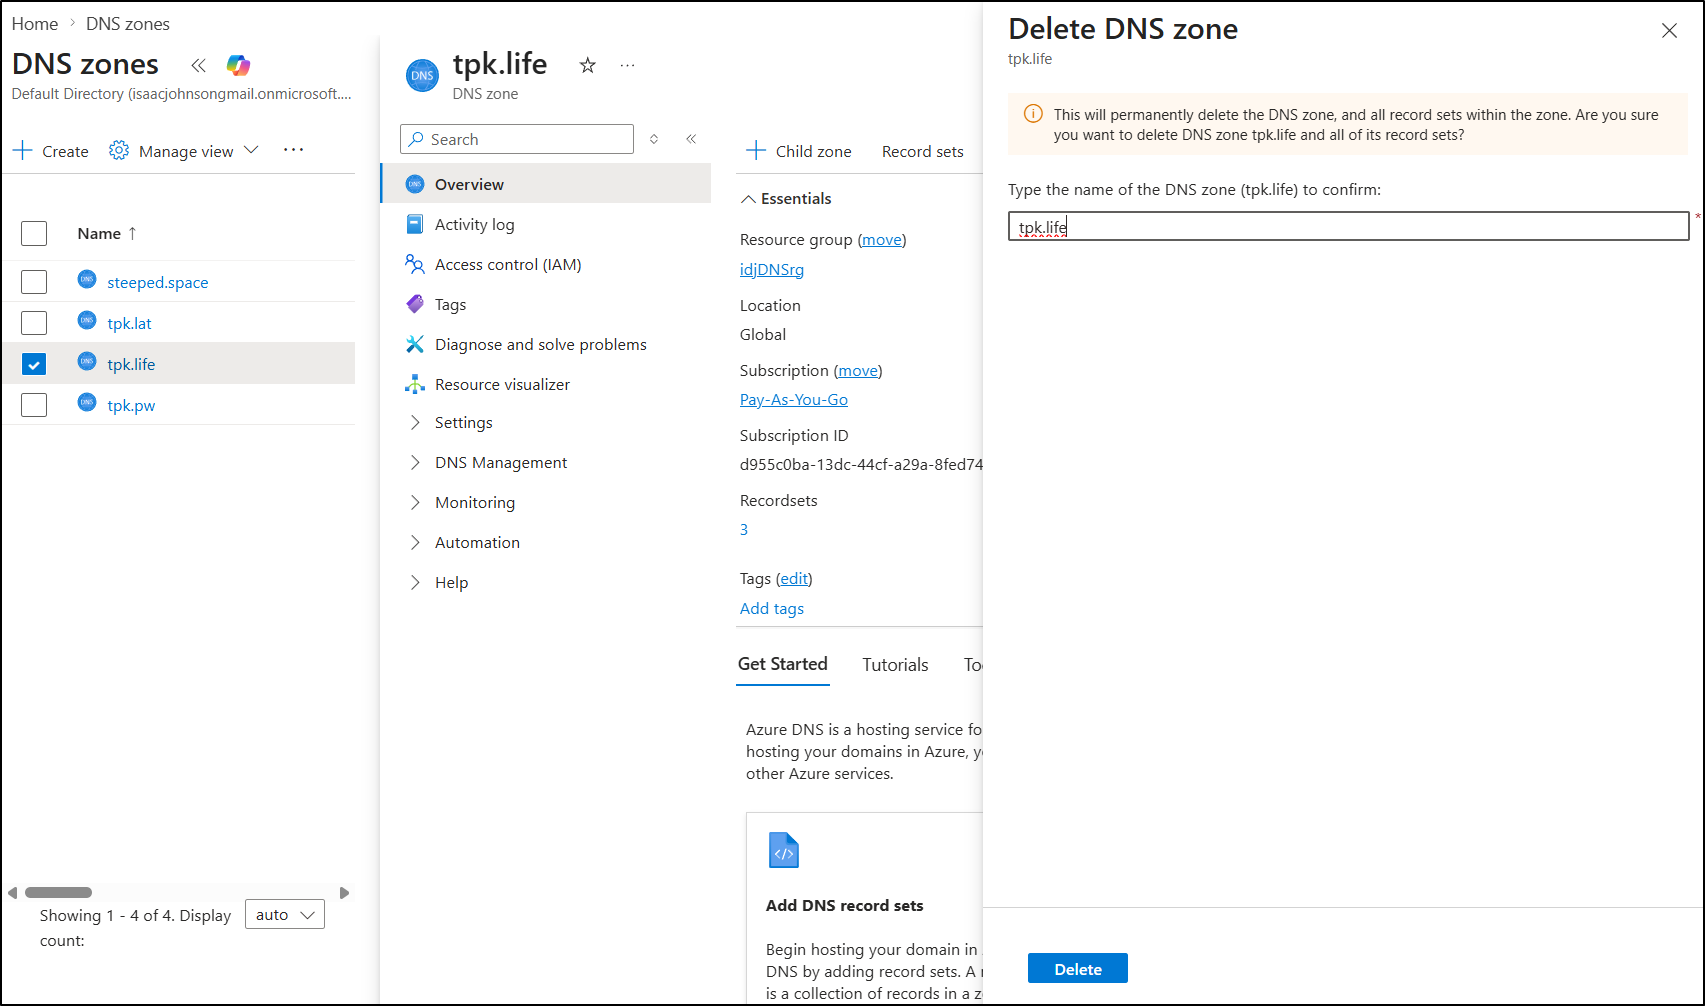
Task: Click the Manage view gear icon
Action: (x=119, y=151)
